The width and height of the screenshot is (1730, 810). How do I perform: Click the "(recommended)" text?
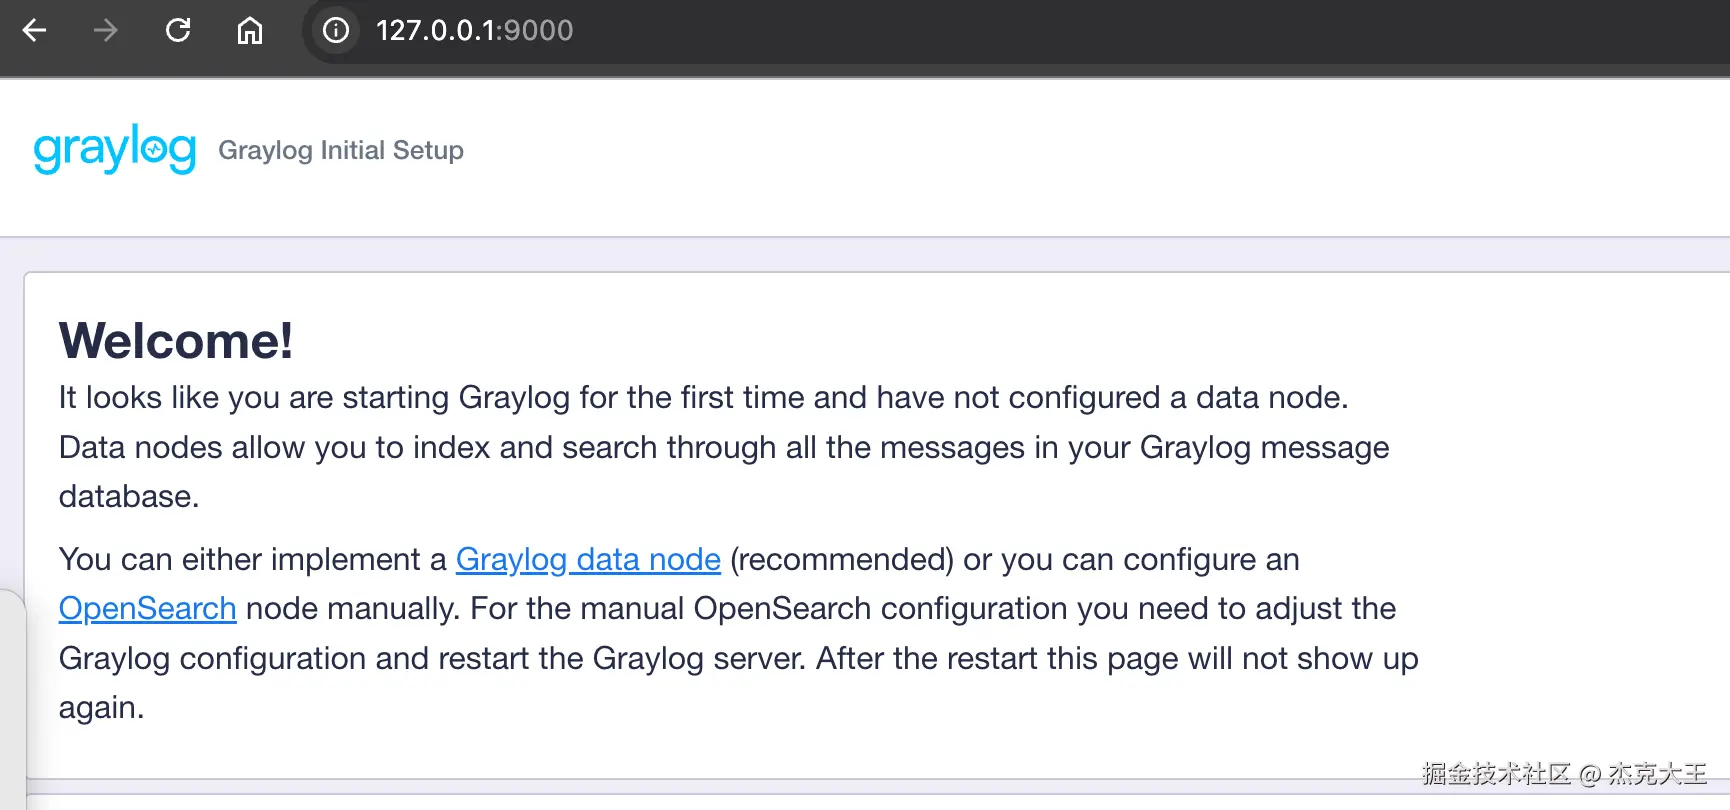point(841,560)
